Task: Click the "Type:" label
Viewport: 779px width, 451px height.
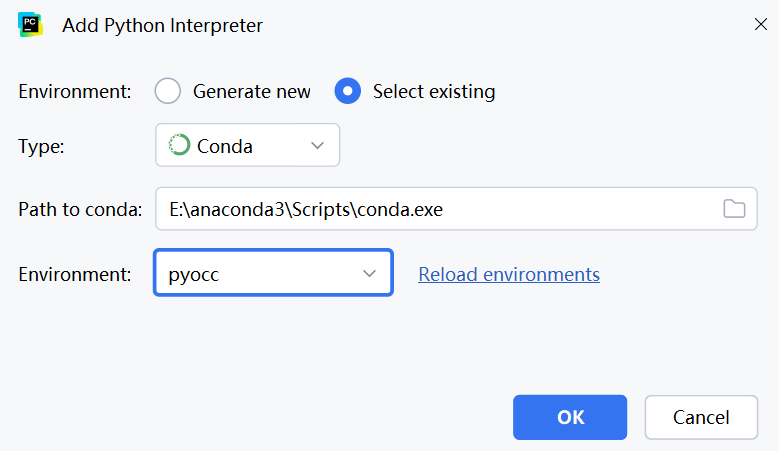Action: coord(42,146)
